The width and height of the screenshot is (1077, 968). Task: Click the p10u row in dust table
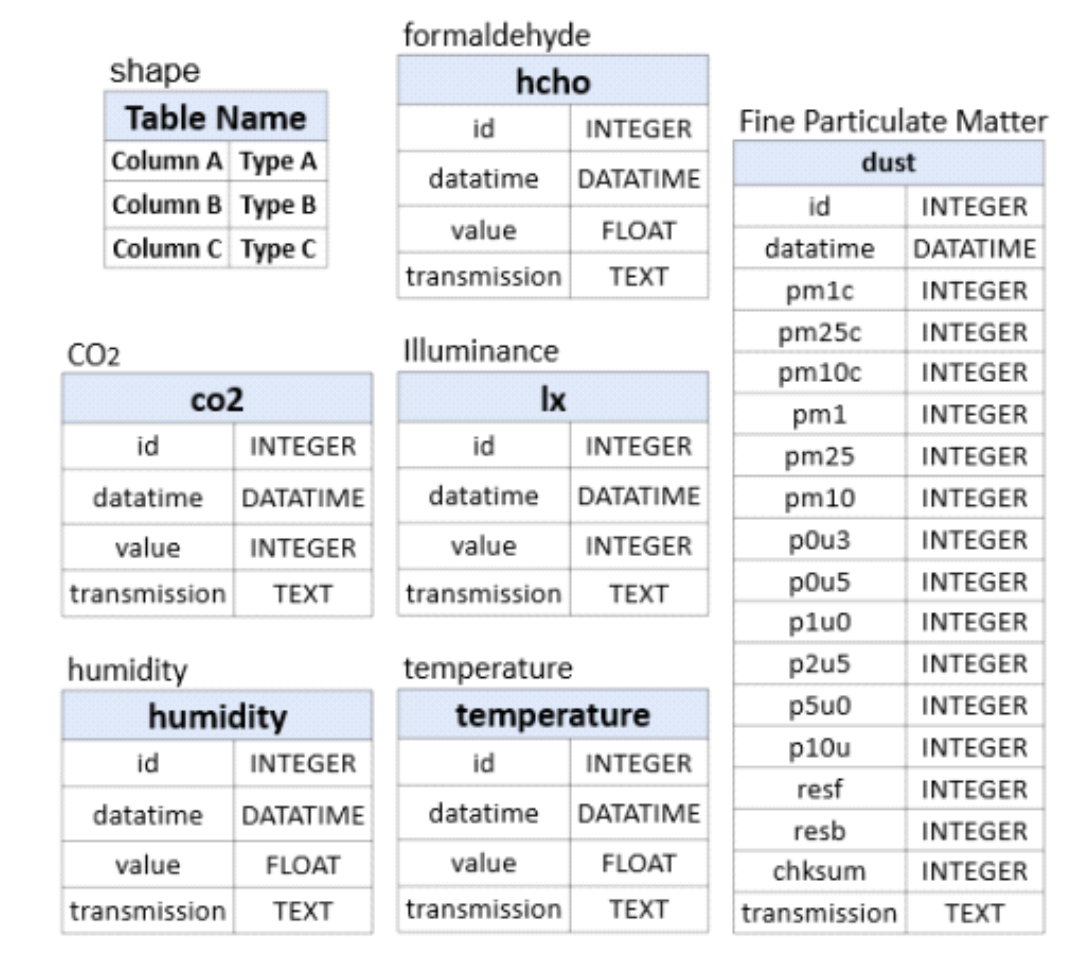(889, 747)
